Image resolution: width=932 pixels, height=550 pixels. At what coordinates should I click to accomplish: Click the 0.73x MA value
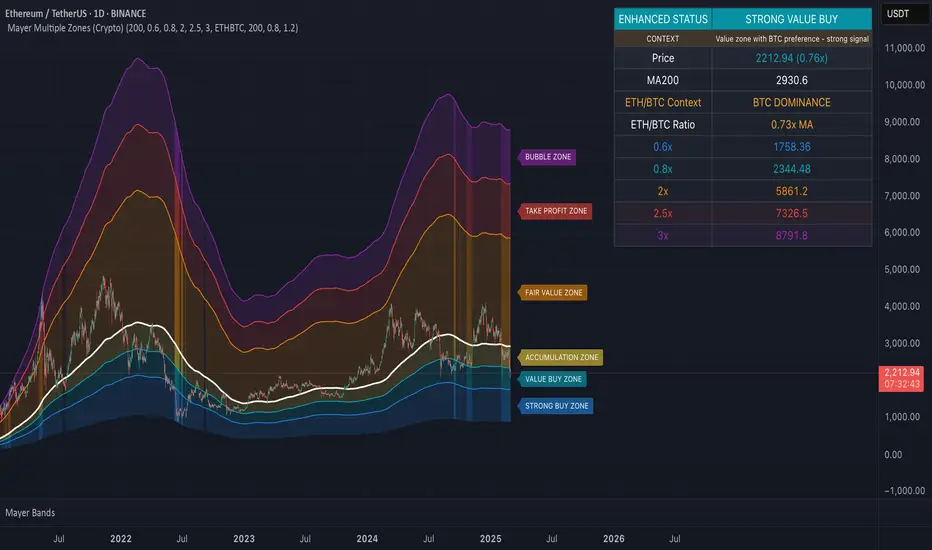(792, 125)
